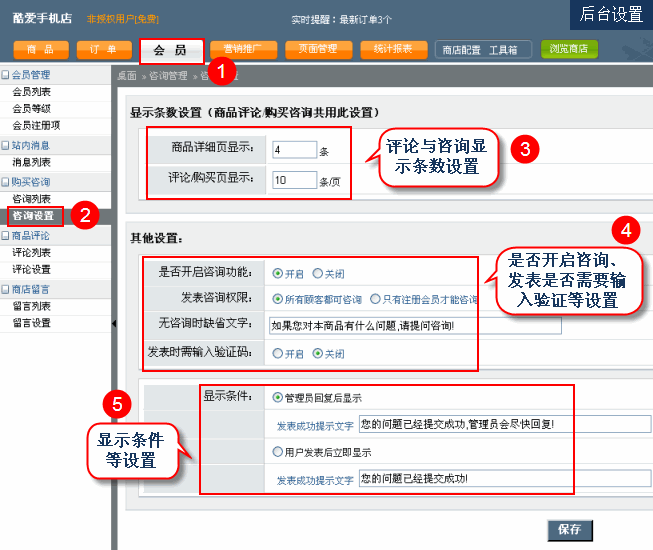Click the 非授权用户[免费] label
Image resolution: width=653 pixels, height=550 pixels.
(x=123, y=19)
